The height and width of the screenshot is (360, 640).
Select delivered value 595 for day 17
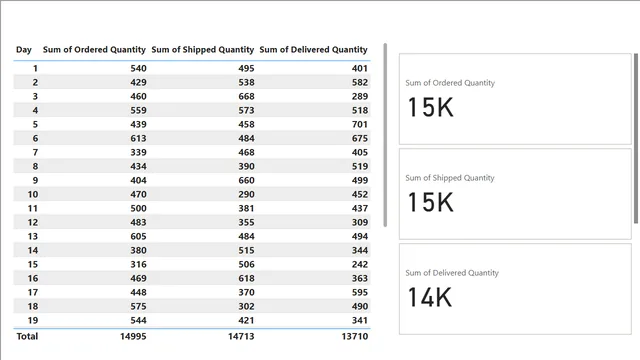pos(360,292)
